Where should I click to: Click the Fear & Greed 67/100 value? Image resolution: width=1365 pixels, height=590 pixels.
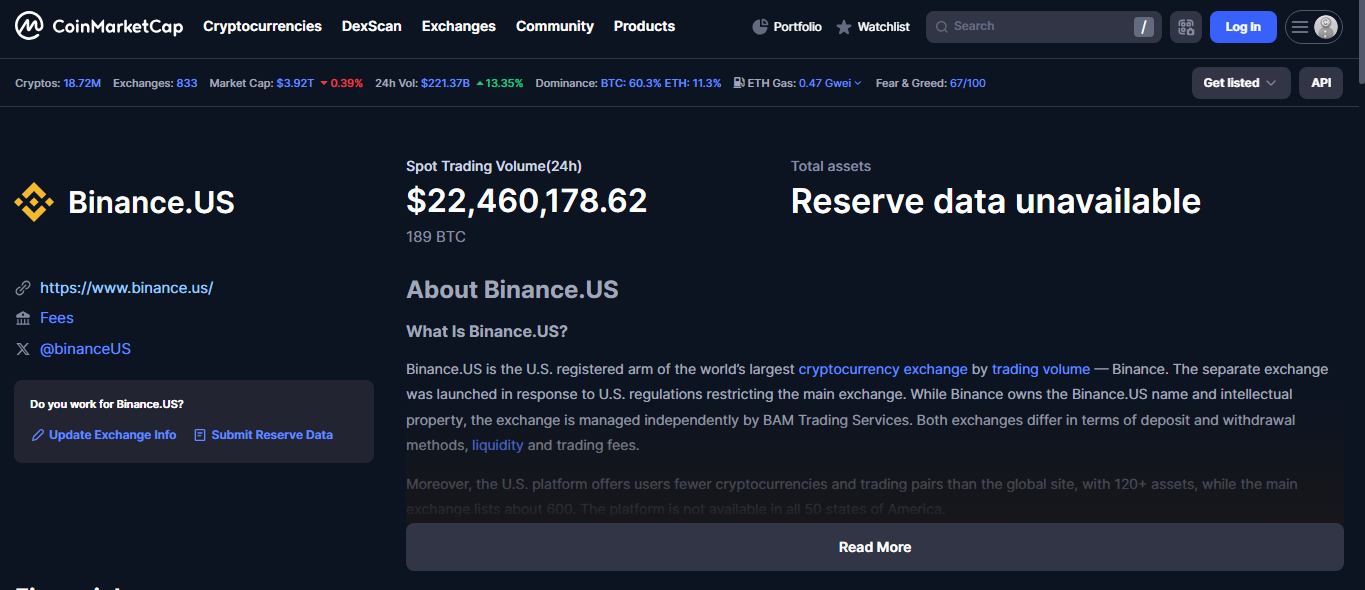coord(967,83)
